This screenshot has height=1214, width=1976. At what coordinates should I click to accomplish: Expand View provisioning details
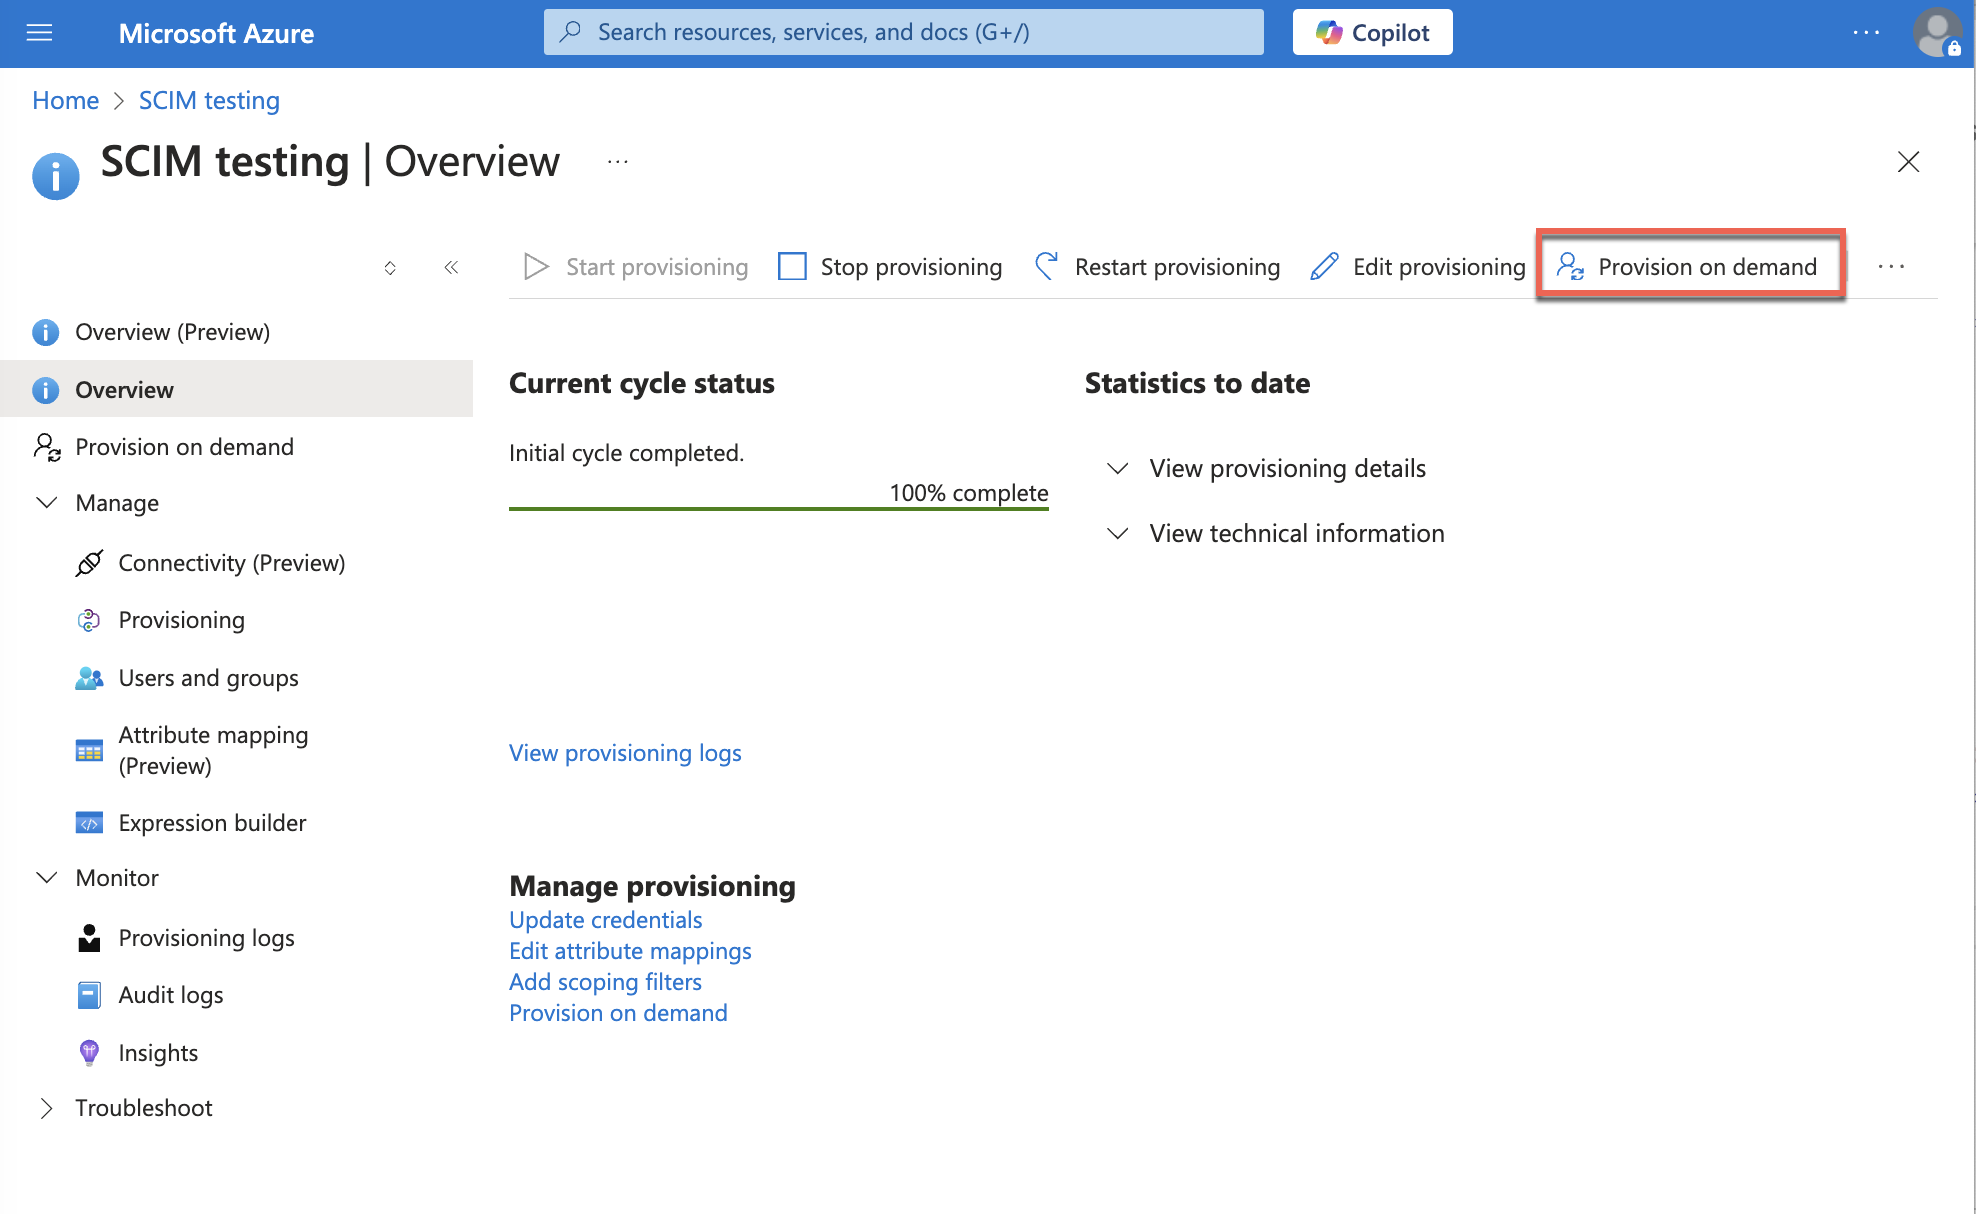tap(1287, 468)
